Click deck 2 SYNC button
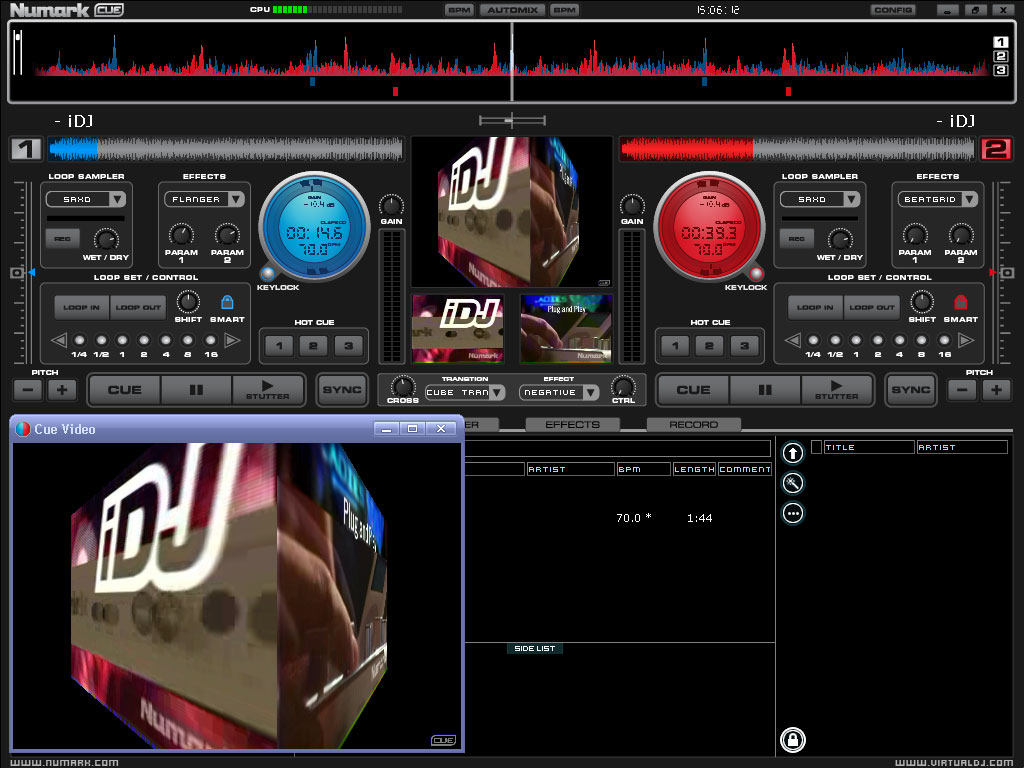 [911, 390]
